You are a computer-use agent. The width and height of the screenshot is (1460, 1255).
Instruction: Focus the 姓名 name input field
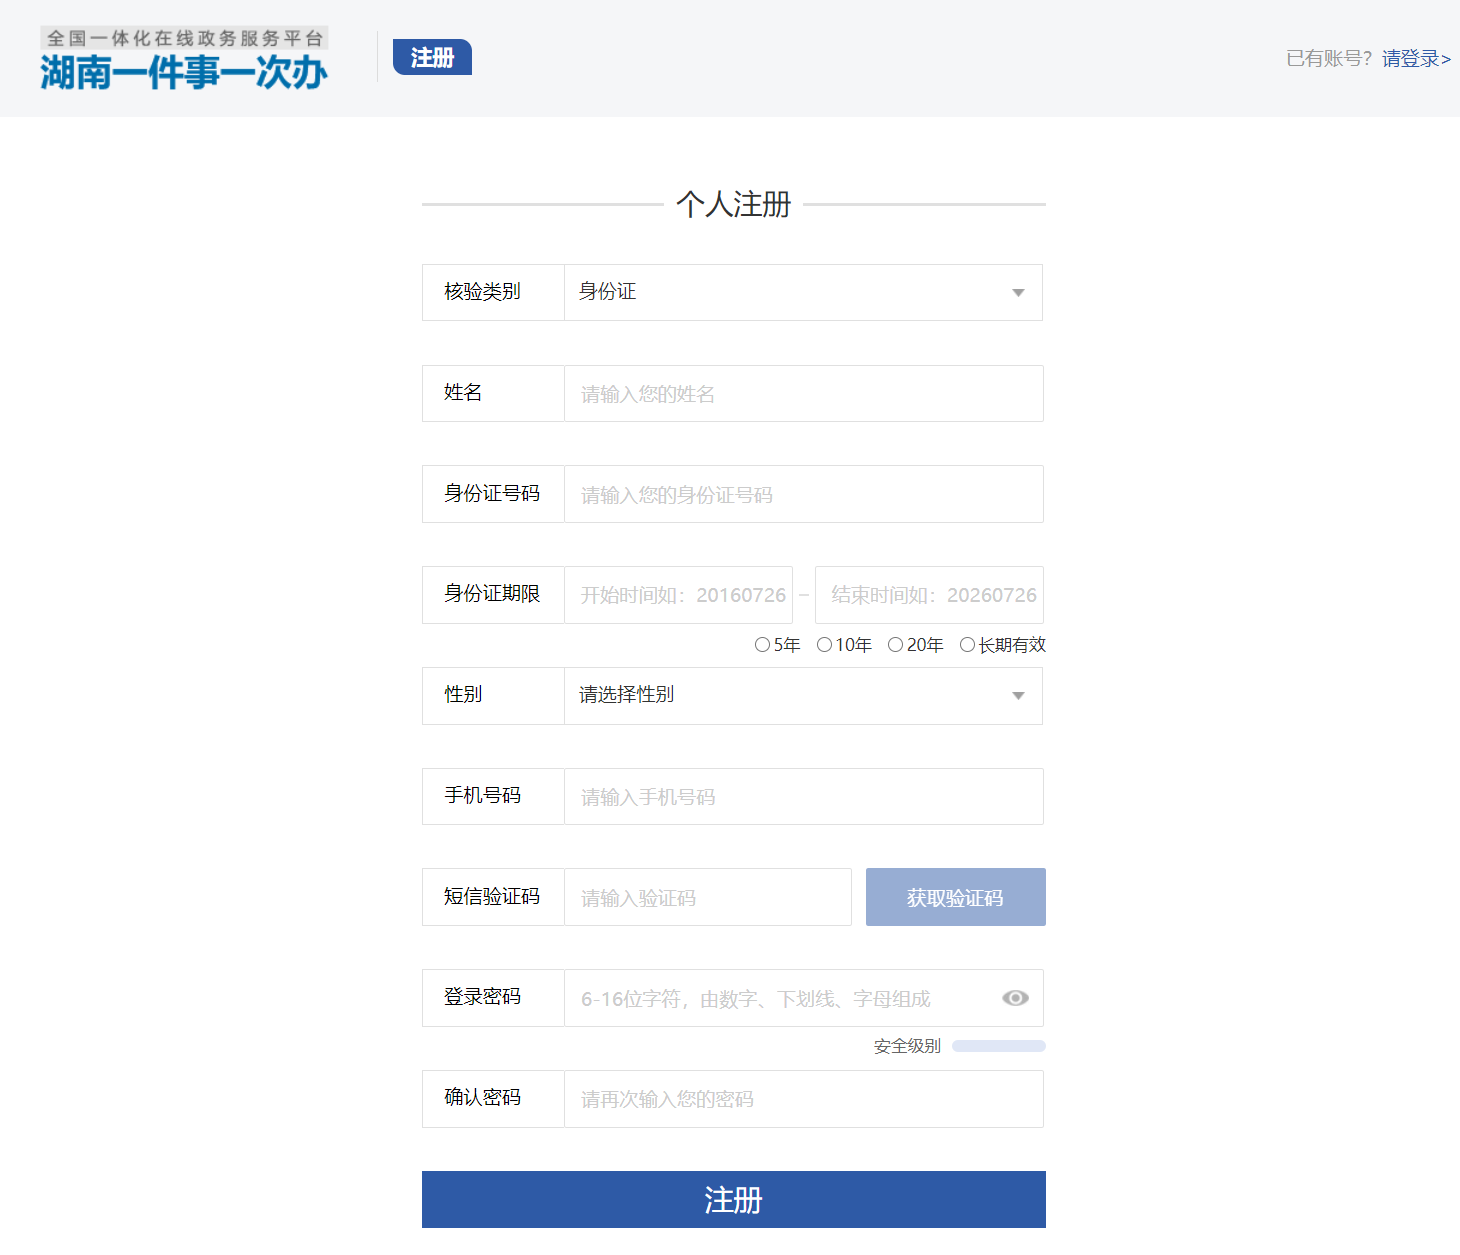click(803, 394)
